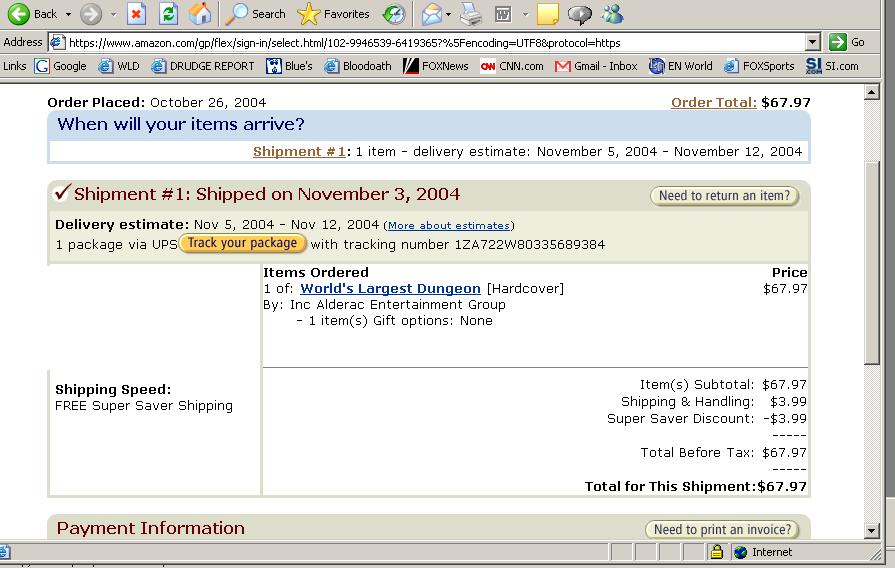Open the Discuss speech bubble icon
The width and height of the screenshot is (895, 568).
[579, 14]
